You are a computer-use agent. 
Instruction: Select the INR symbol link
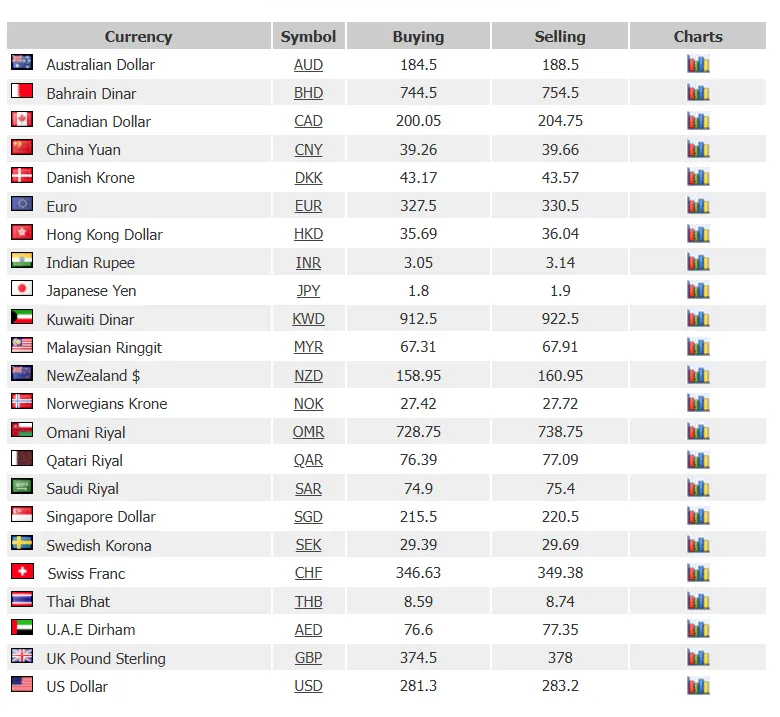click(308, 263)
